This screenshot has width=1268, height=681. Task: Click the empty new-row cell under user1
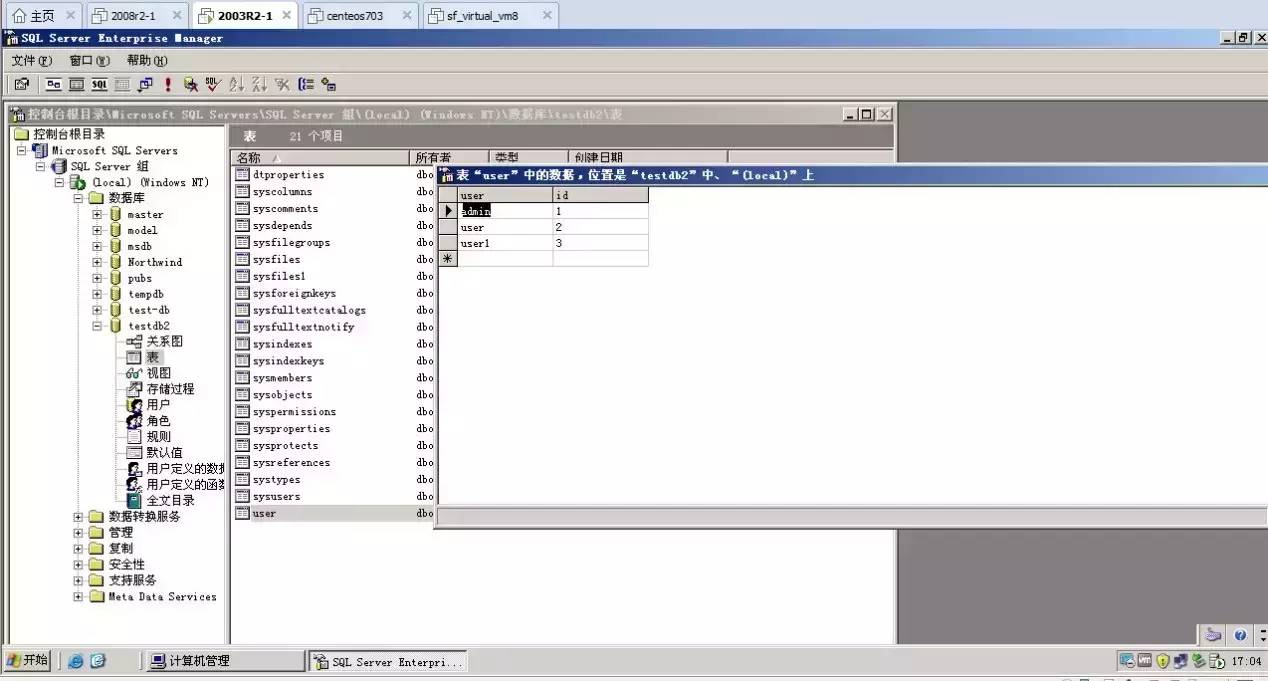point(505,259)
